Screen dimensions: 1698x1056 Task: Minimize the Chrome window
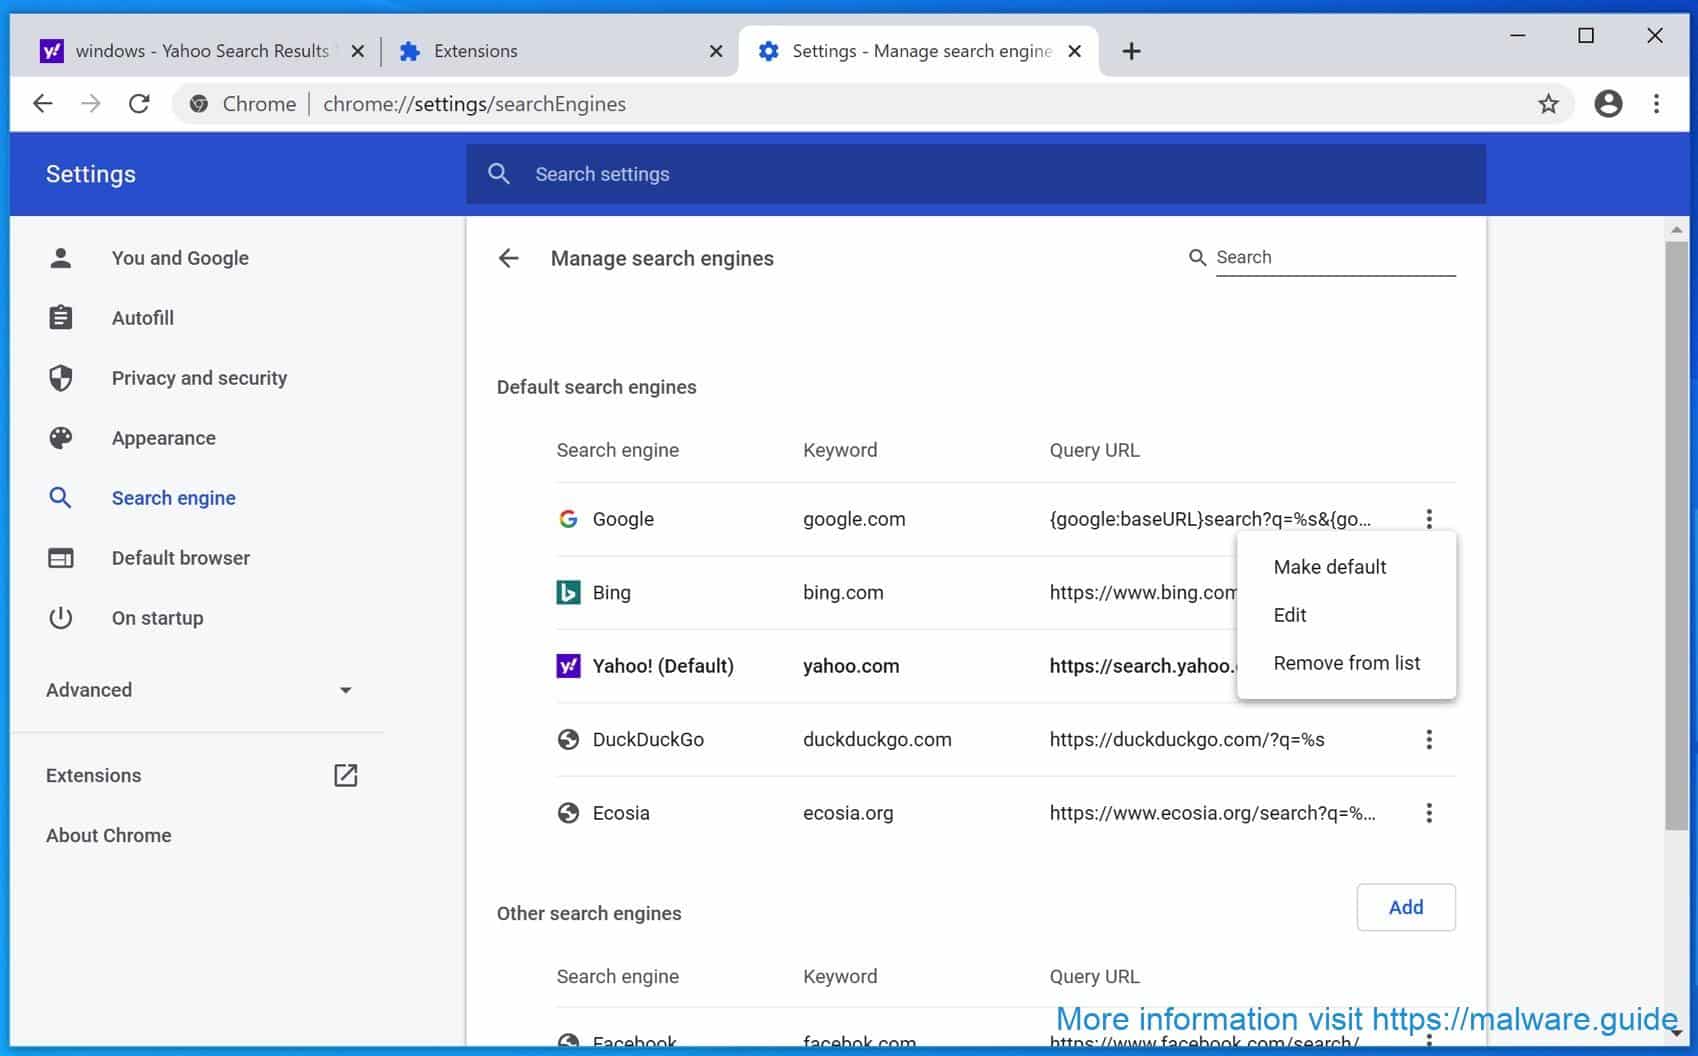[1517, 35]
